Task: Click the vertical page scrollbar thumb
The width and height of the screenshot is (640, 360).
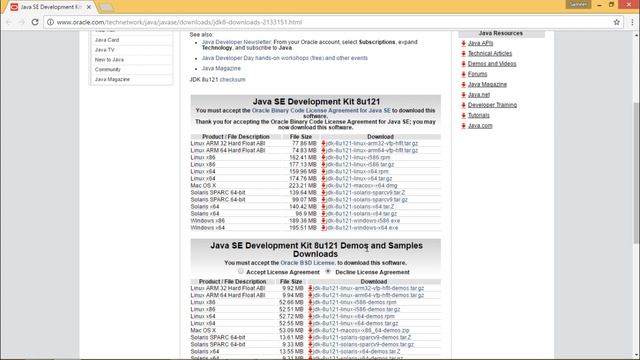Action: pyautogui.click(x=636, y=173)
